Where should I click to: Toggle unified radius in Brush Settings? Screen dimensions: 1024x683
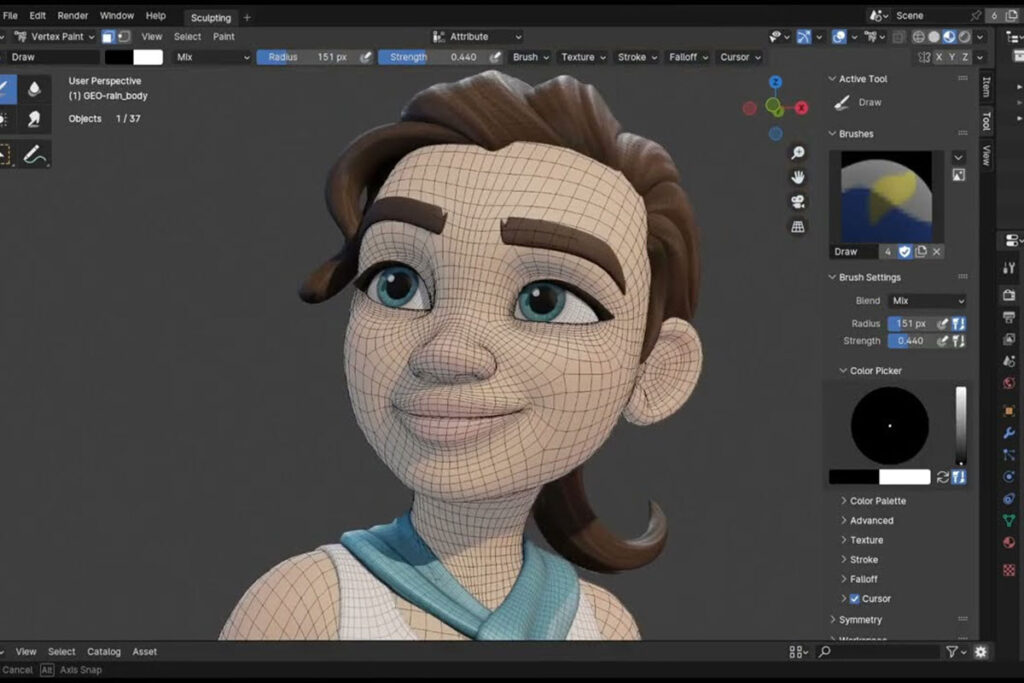pyautogui.click(x=959, y=324)
